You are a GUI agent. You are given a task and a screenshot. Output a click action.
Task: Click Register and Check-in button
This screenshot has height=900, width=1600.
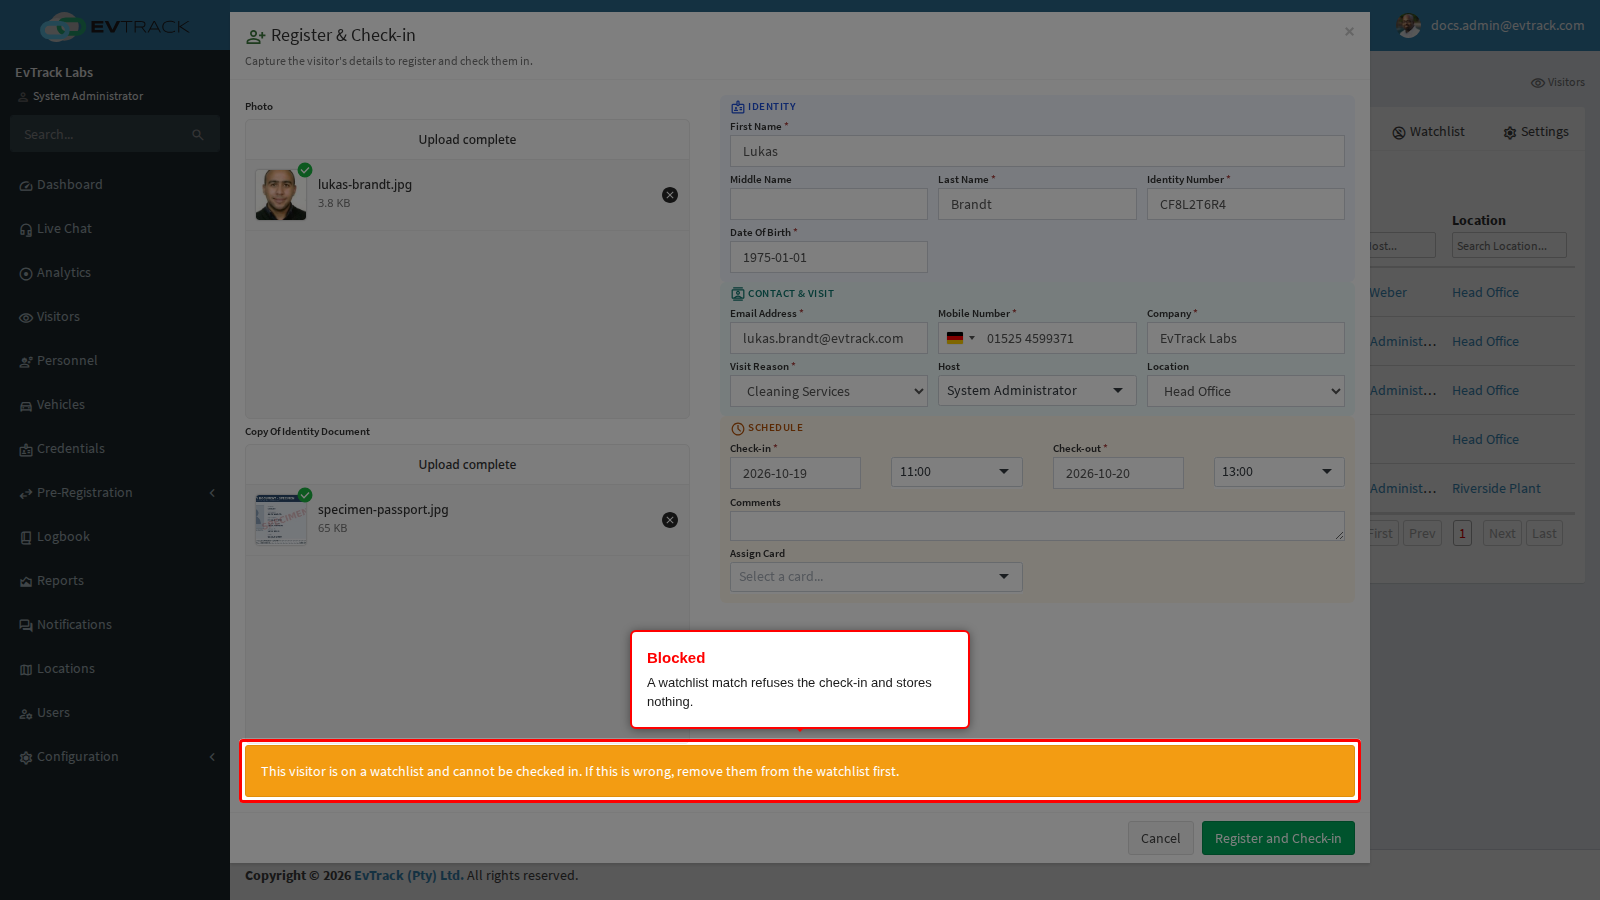1278,839
